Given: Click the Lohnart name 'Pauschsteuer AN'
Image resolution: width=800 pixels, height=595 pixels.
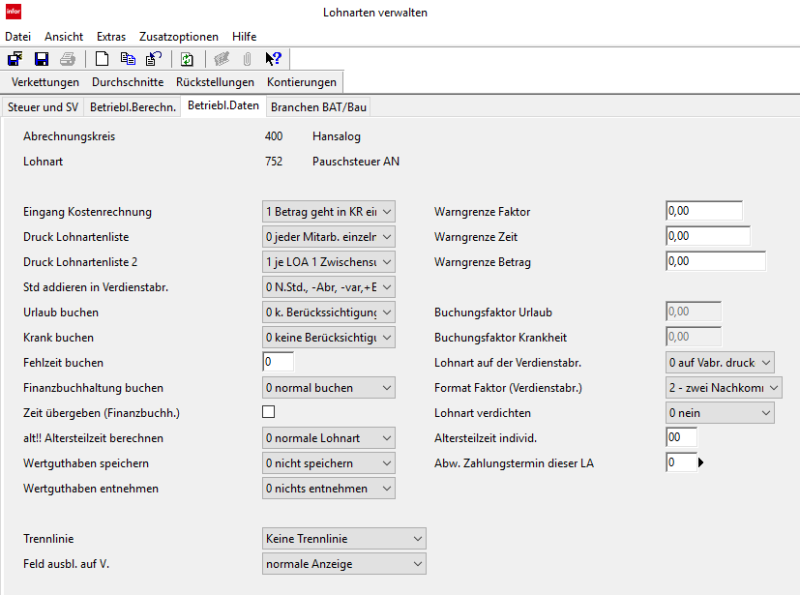Looking at the screenshot, I should [356, 161].
